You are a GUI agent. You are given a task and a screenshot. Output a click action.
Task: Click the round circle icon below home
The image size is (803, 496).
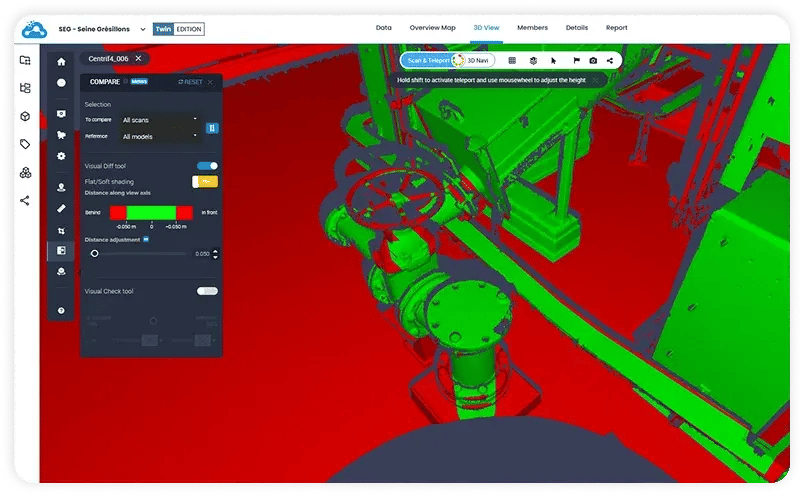(61, 82)
